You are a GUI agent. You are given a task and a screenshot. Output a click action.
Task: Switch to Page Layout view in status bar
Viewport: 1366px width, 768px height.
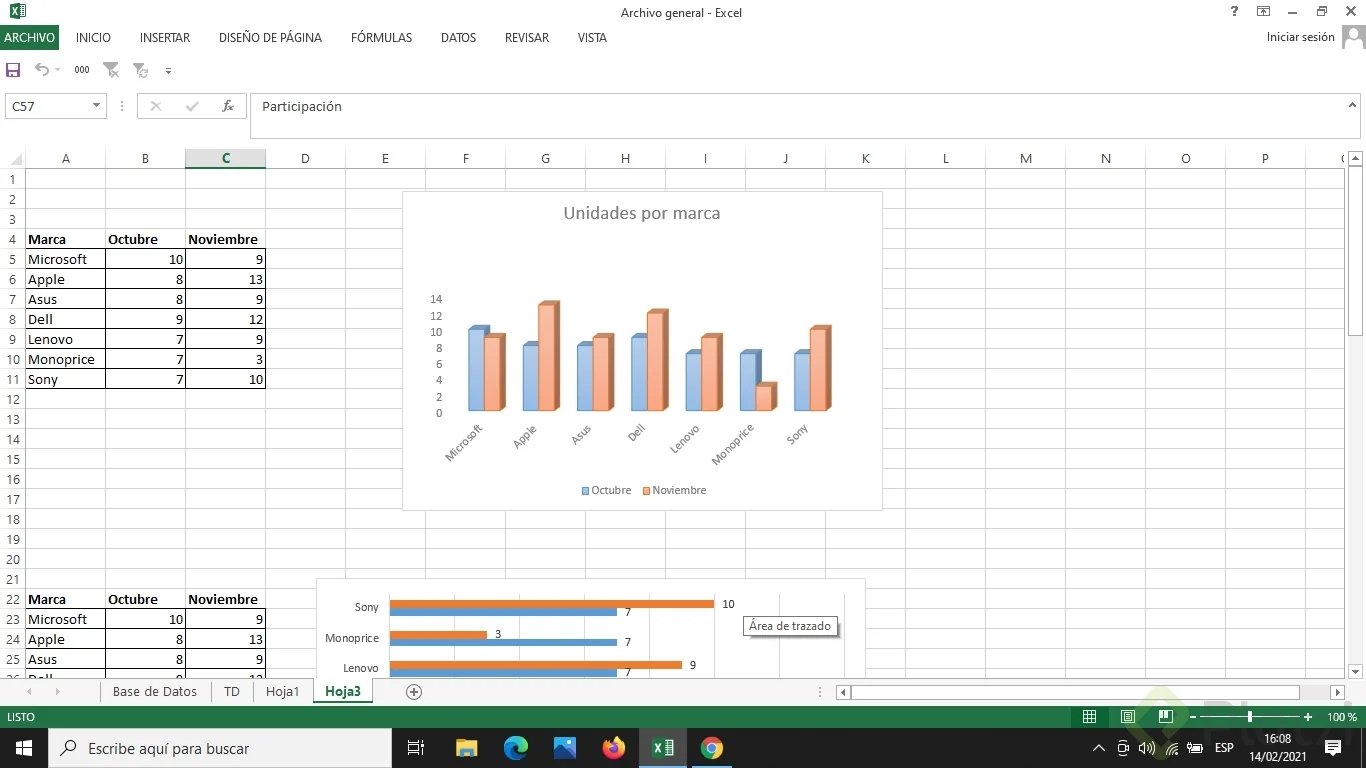click(1127, 717)
